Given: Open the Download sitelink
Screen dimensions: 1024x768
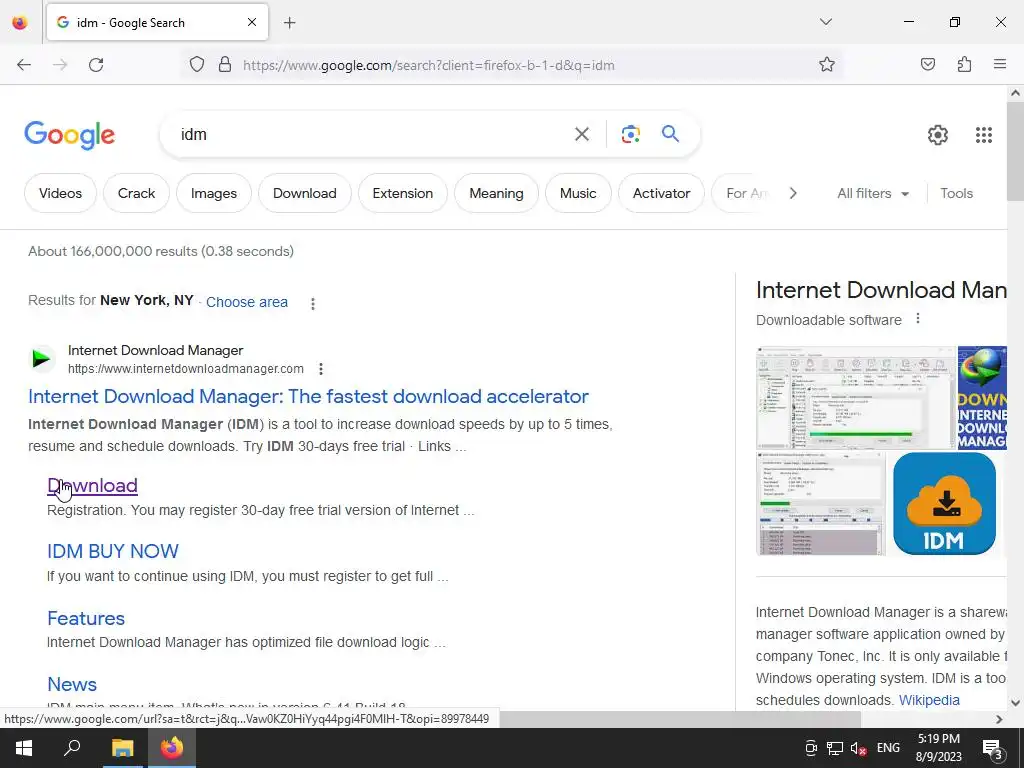Looking at the screenshot, I should (92, 486).
